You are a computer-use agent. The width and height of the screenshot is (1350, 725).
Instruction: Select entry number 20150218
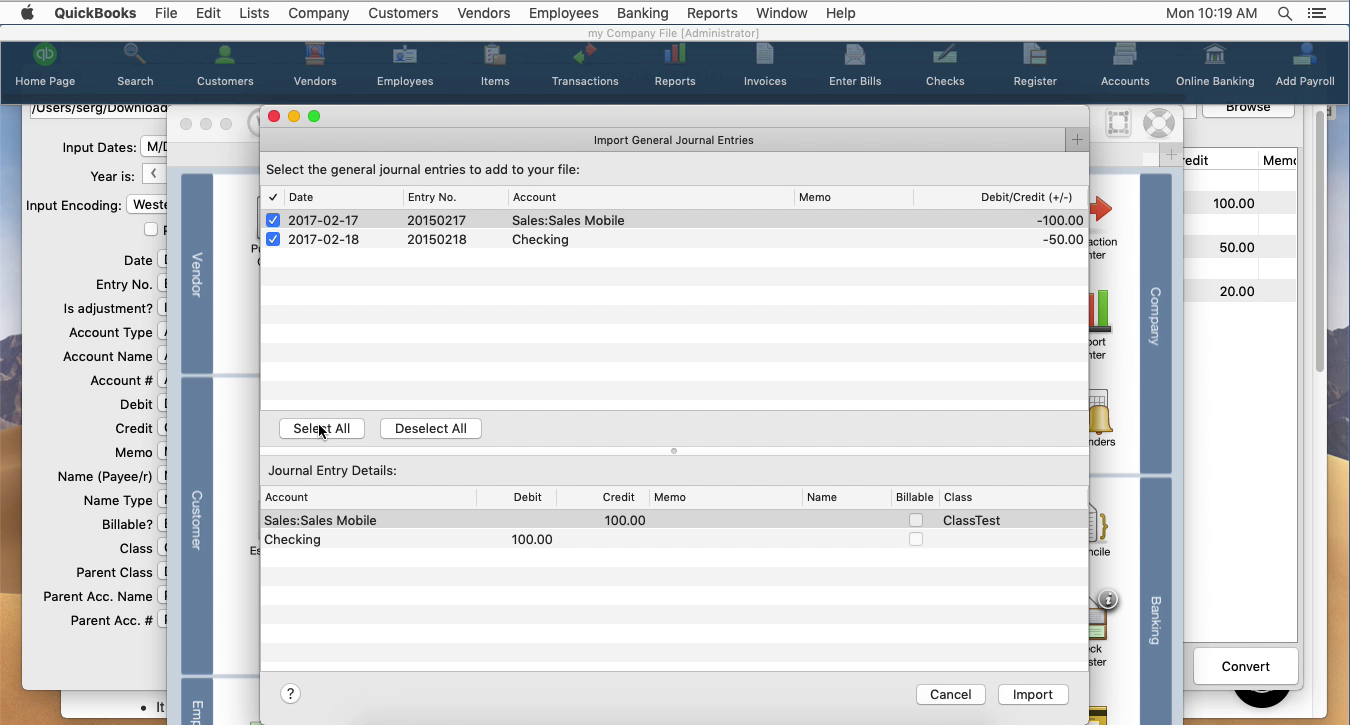(x=437, y=239)
